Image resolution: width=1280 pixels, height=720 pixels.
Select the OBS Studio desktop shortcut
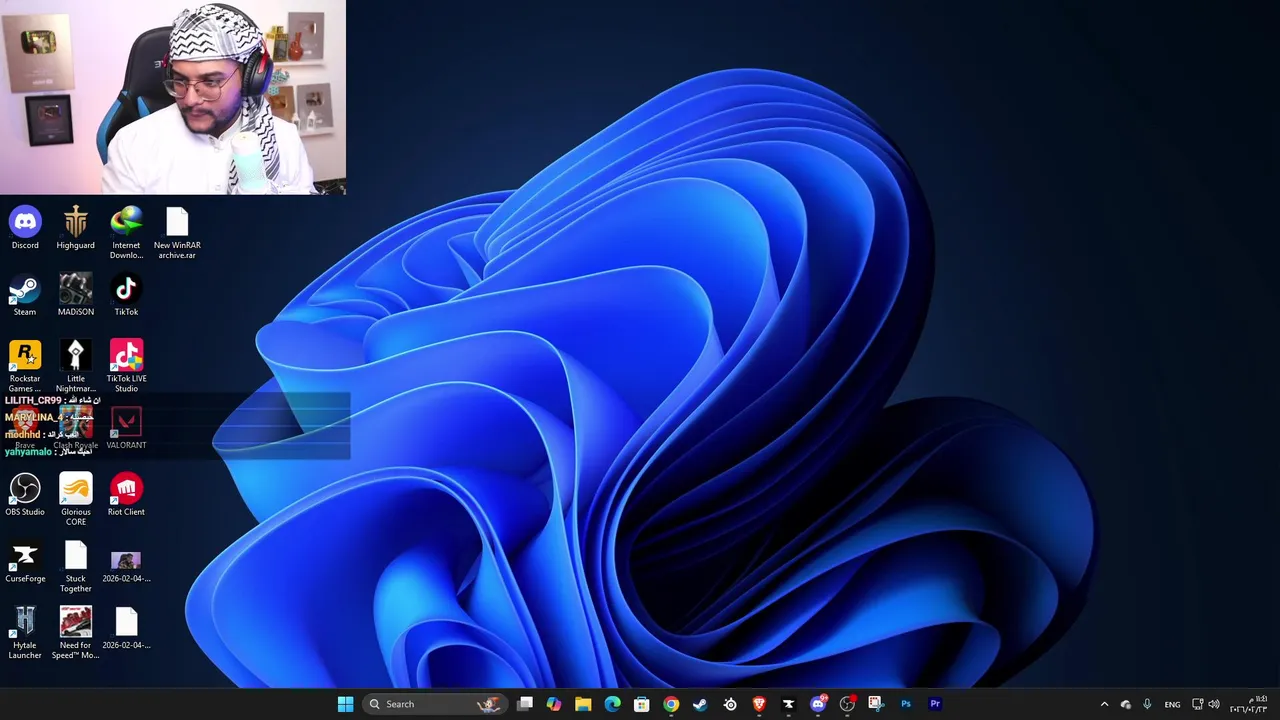(25, 496)
